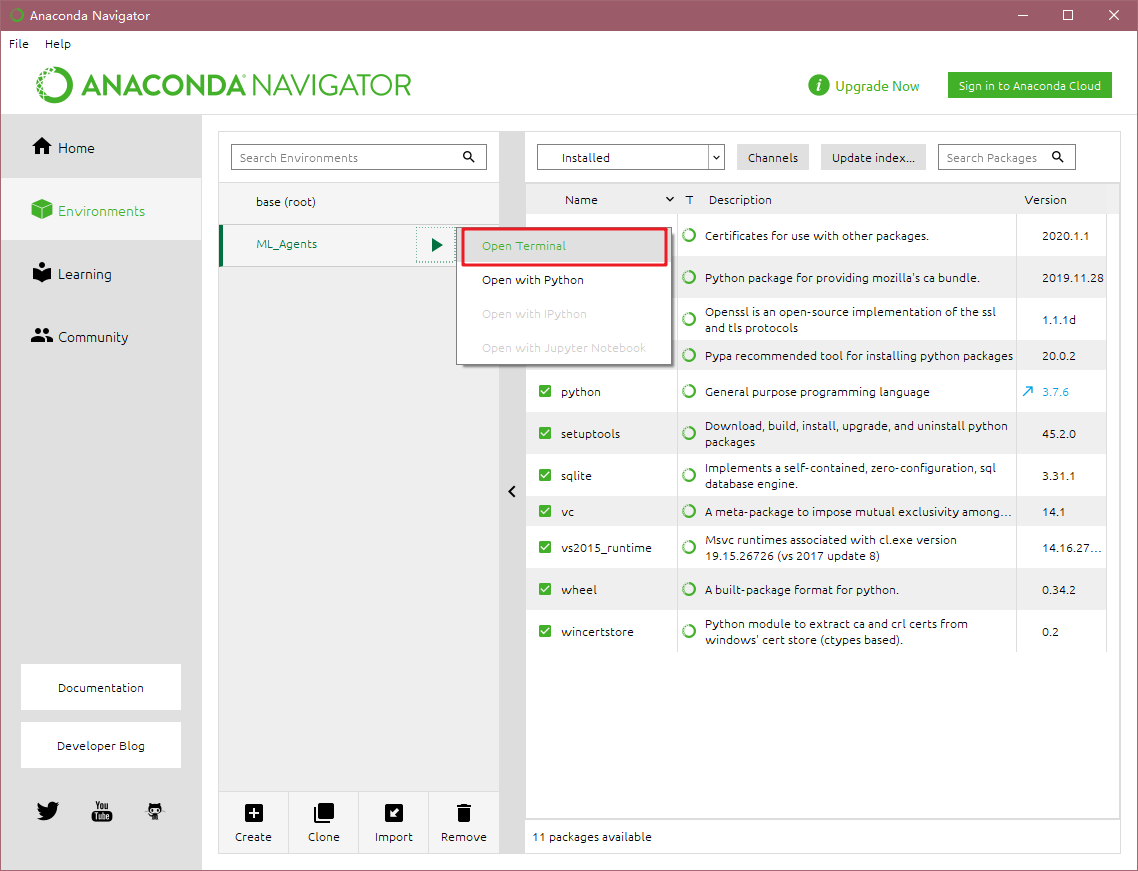Toggle the wheel package checkbox
The width and height of the screenshot is (1138, 871).
[545, 589]
